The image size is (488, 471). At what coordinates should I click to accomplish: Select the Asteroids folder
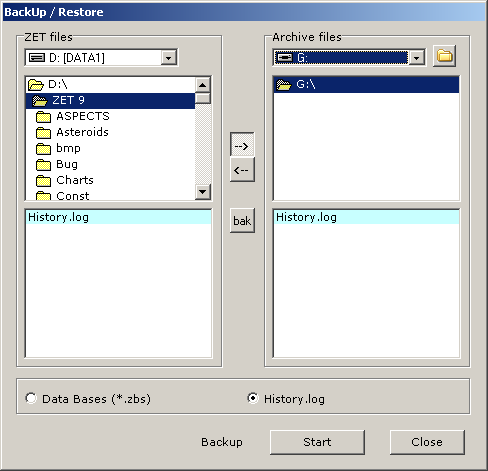pyautogui.click(x=72, y=132)
